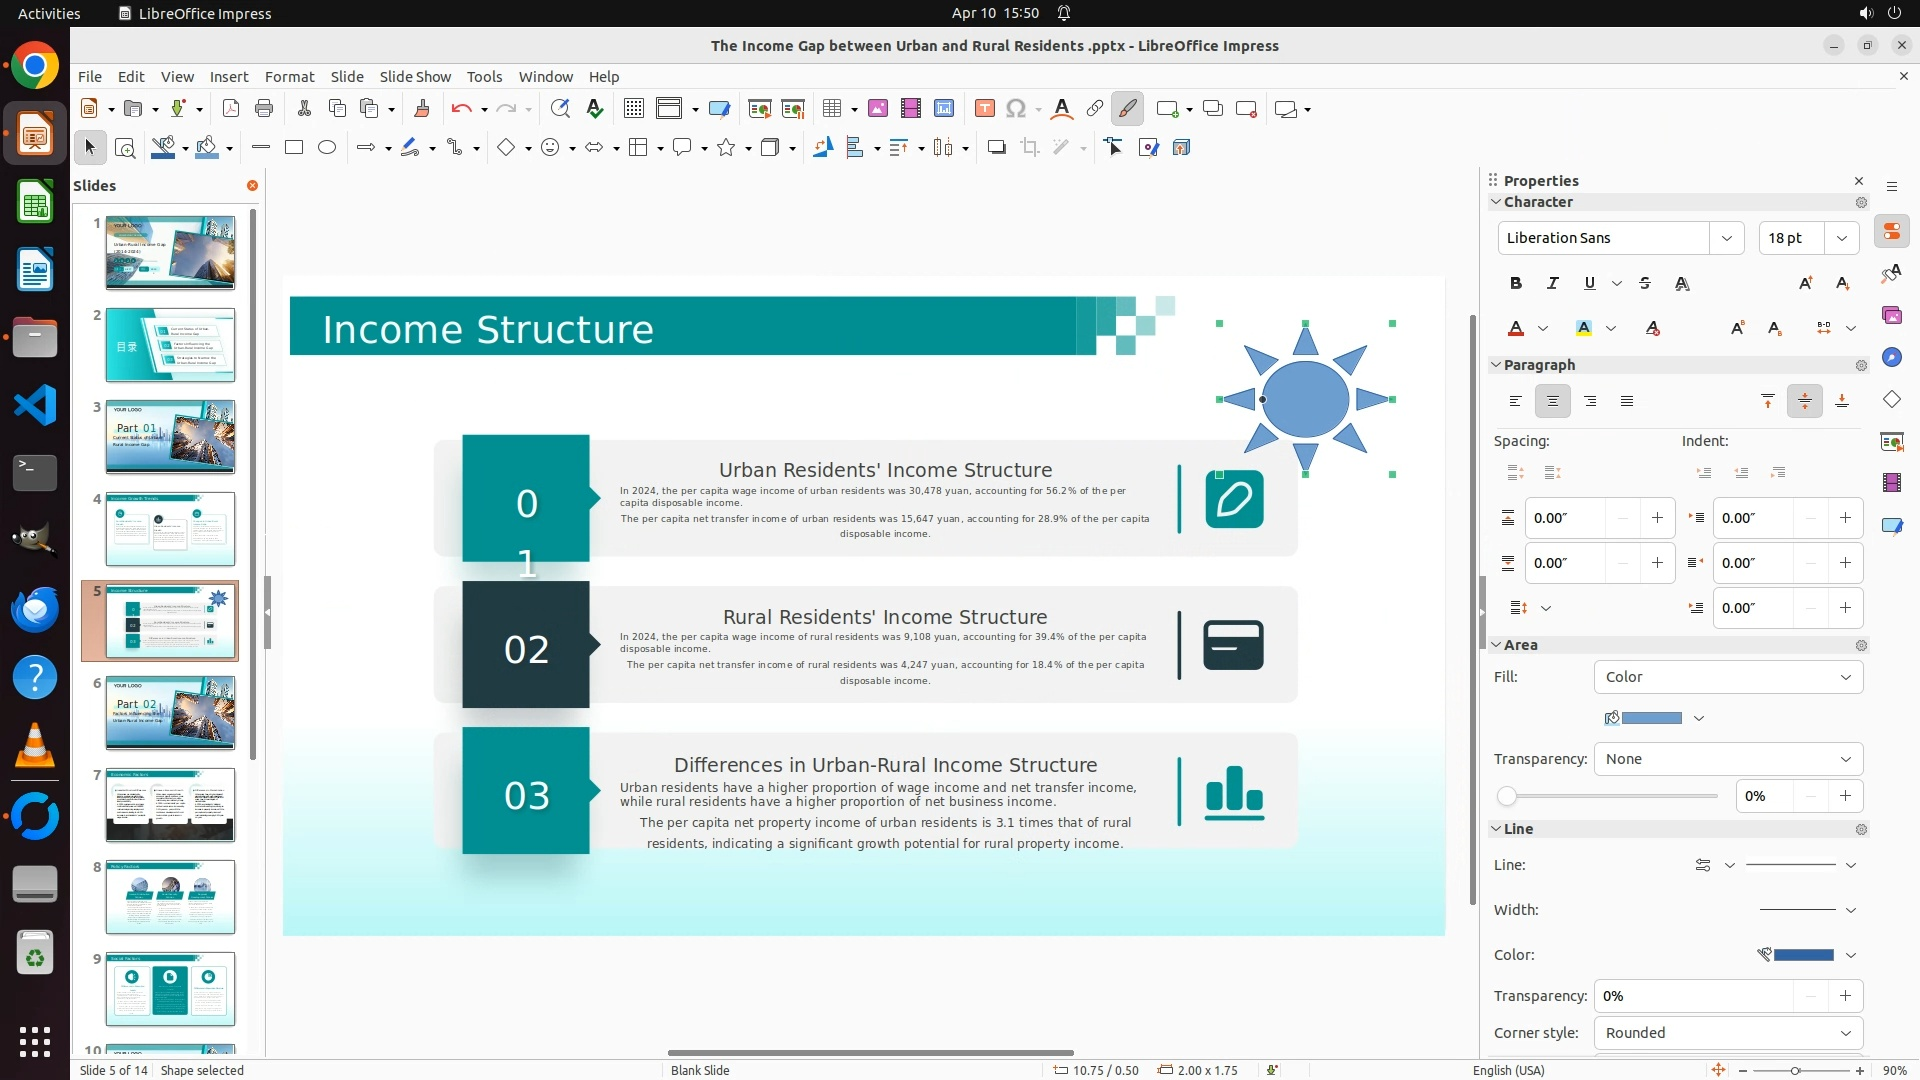Click the Insert Text Box toolbar icon
1920x1080 pixels.
(984, 109)
